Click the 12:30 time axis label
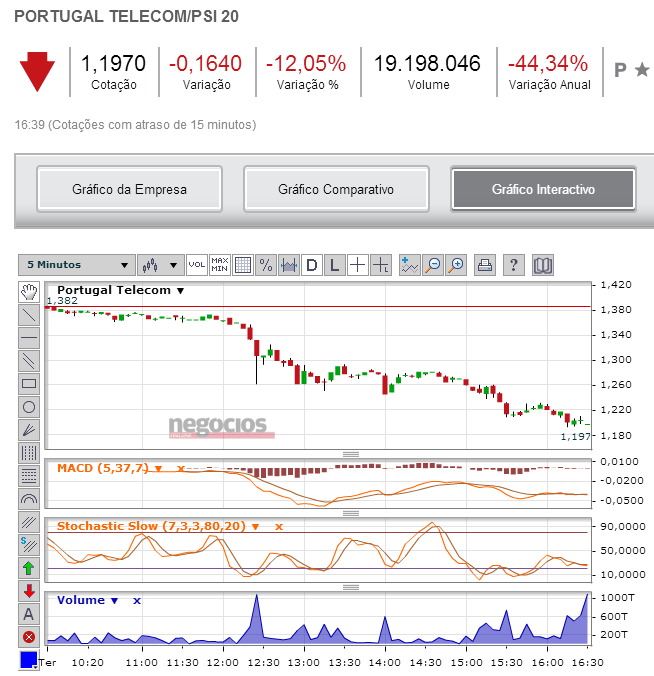This screenshot has height=676, width=654. pos(263,663)
